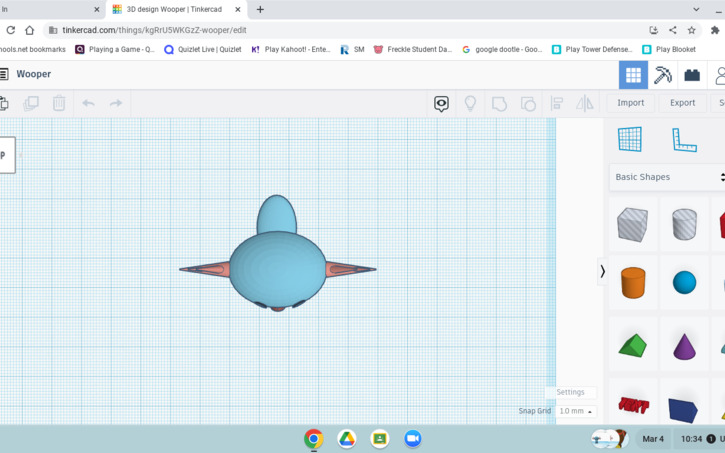Viewport: 725px width, 453px height.
Task: Open the Snap Grid 1.0 mm dropdown
Action: click(x=576, y=411)
